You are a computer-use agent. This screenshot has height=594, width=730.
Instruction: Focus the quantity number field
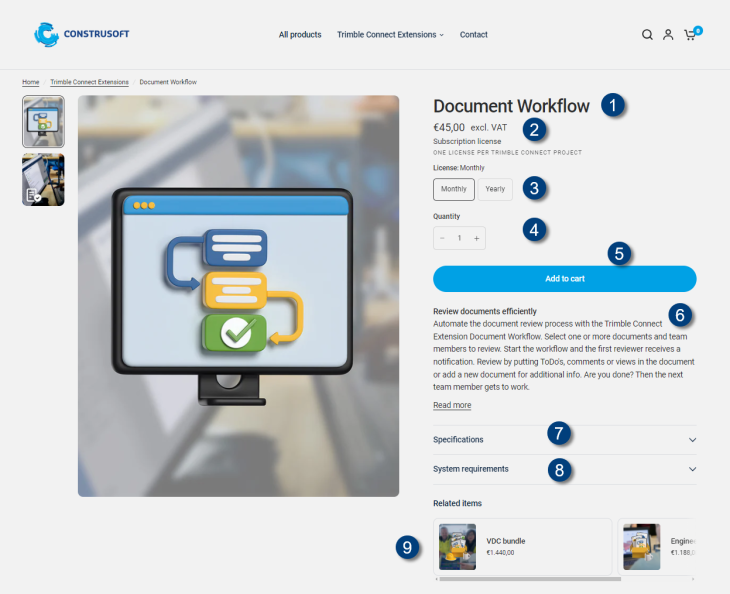pyautogui.click(x=459, y=238)
